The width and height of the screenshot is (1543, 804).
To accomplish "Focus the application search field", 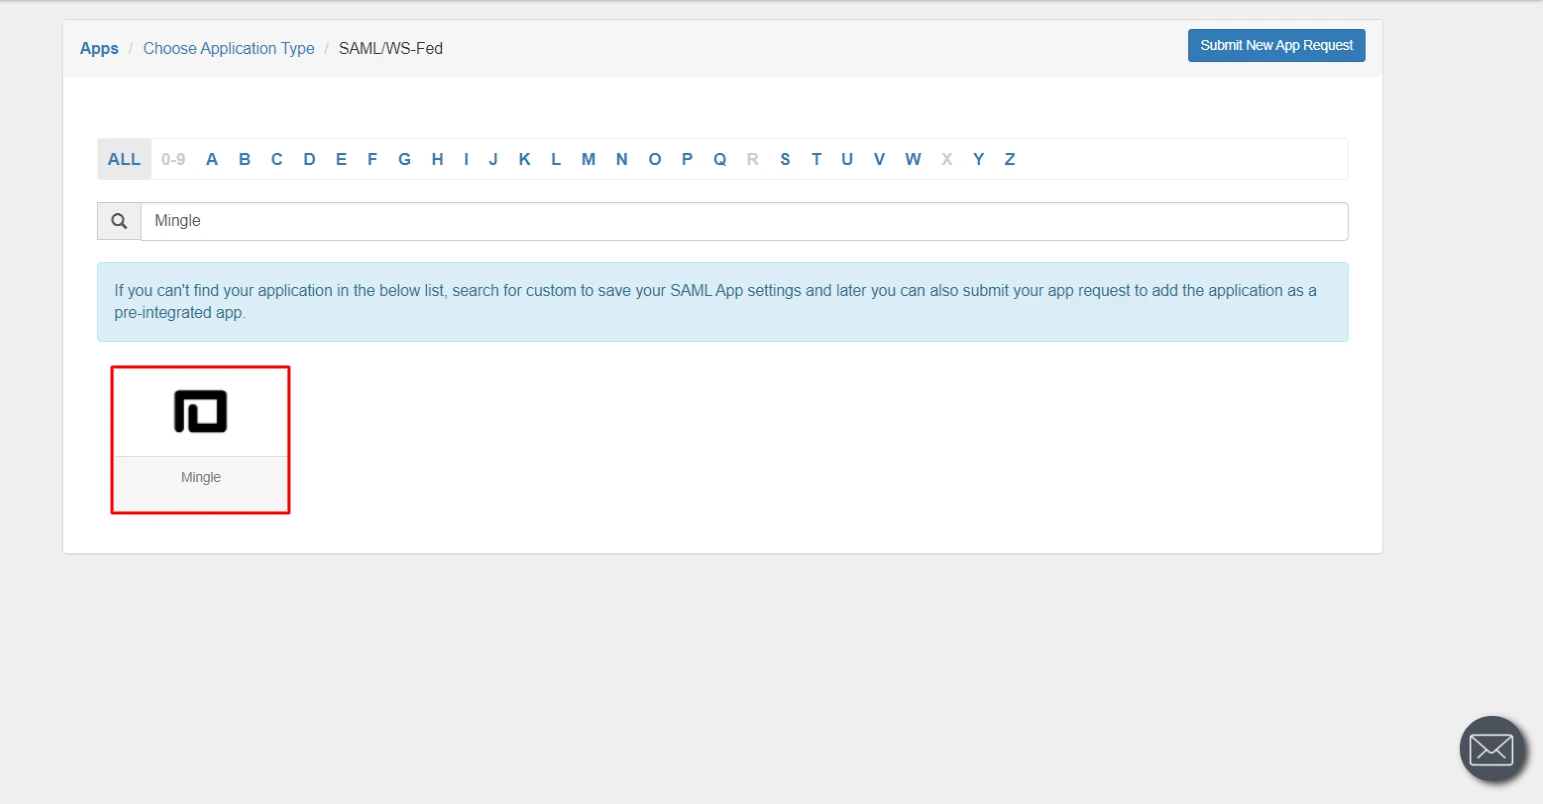I will coord(744,221).
